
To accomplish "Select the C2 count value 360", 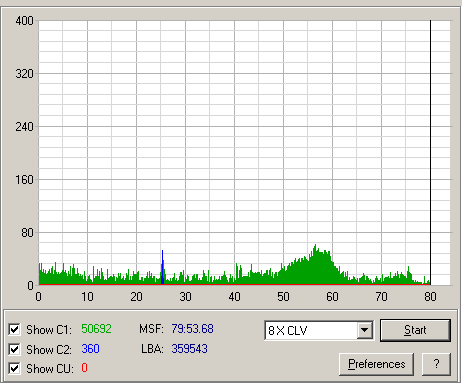I will pyautogui.click(x=90, y=349).
